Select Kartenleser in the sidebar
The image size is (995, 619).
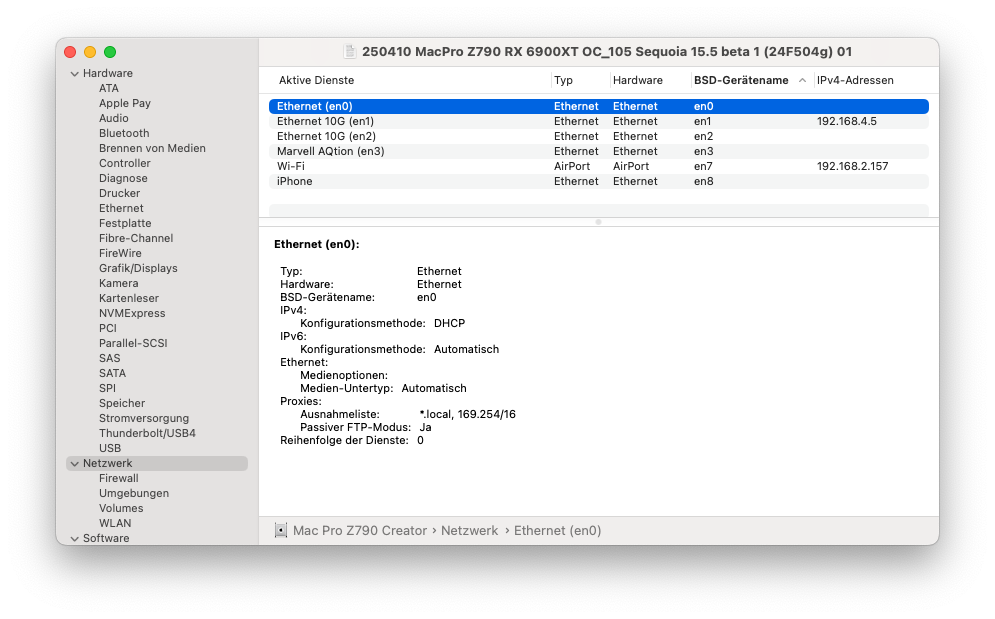pos(129,298)
